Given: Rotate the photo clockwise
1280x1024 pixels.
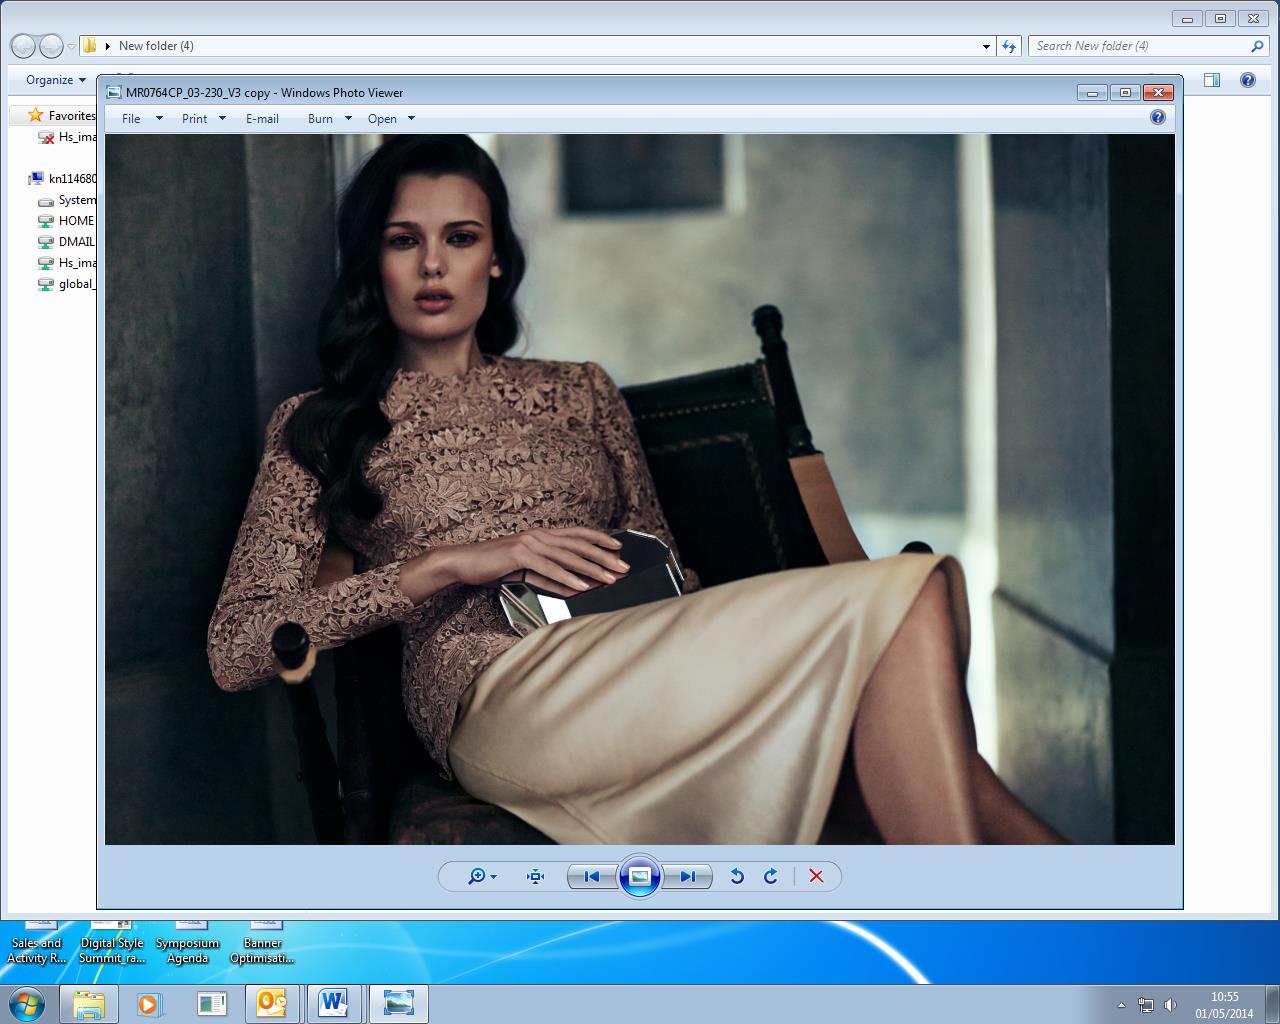Looking at the screenshot, I should click(771, 877).
